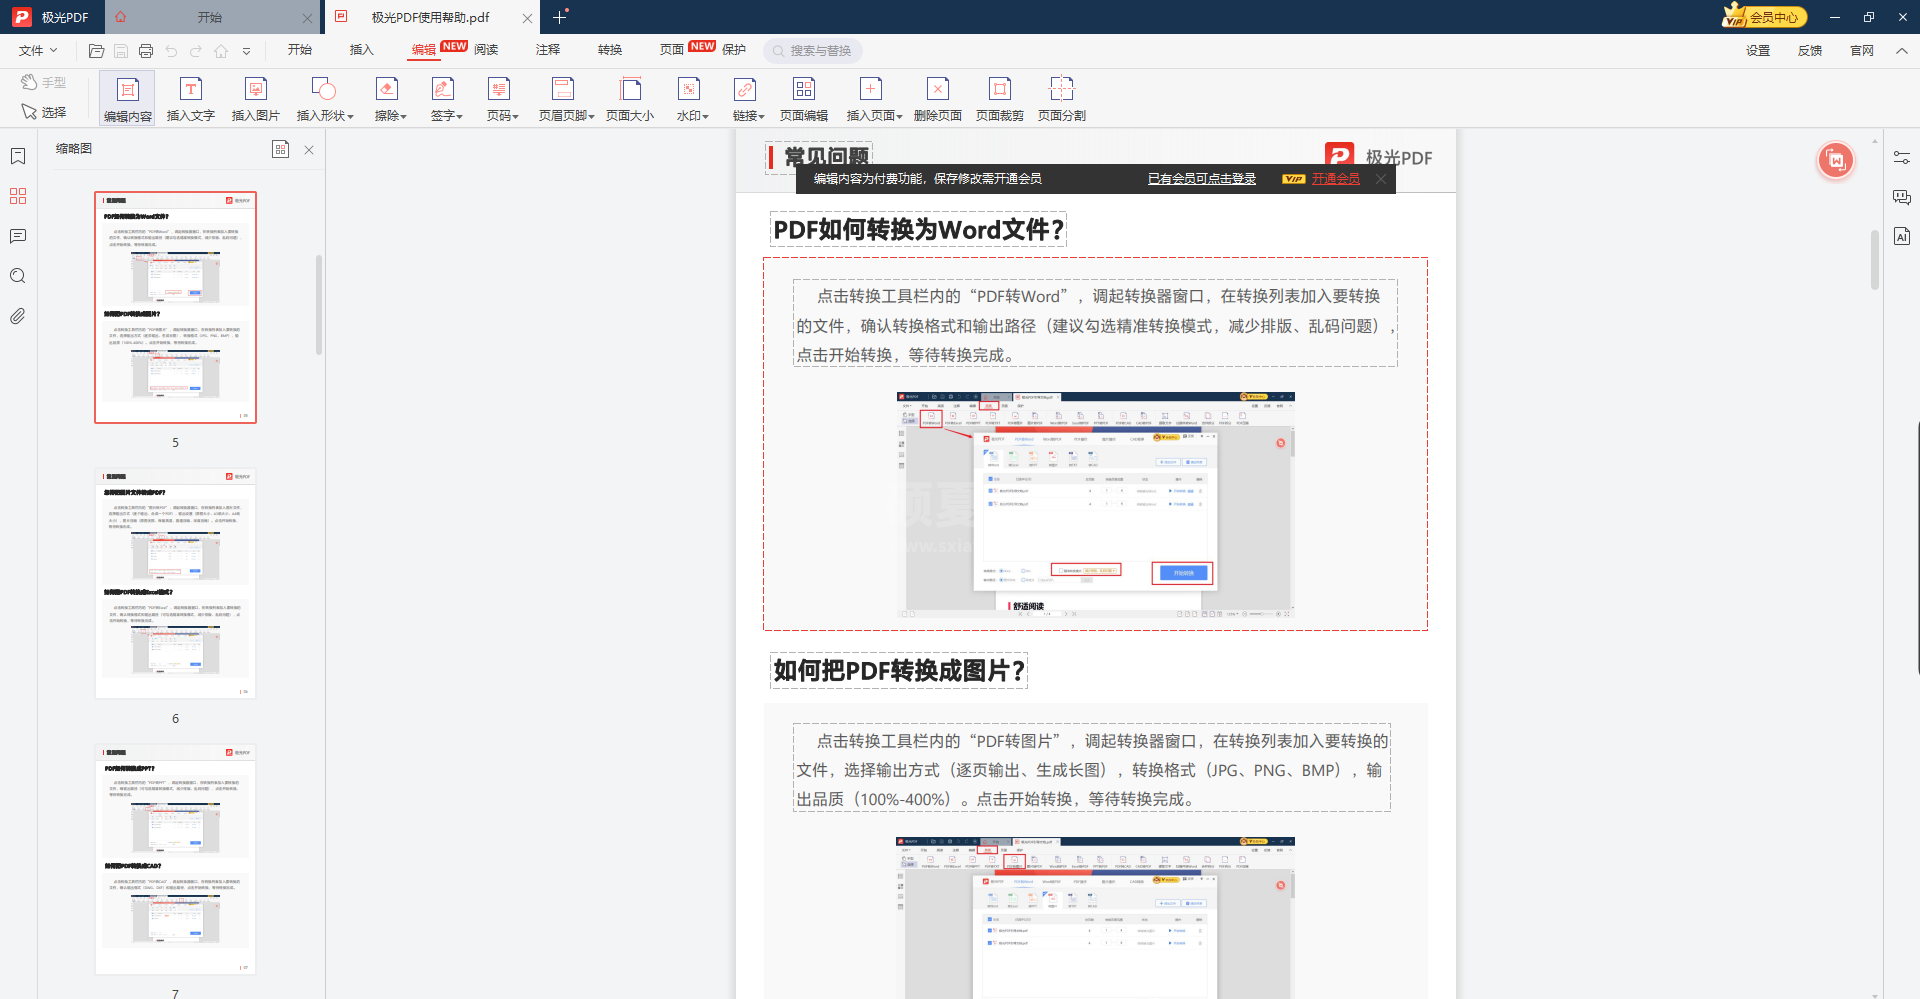
Task: Open the 文件 menu
Action: point(38,50)
